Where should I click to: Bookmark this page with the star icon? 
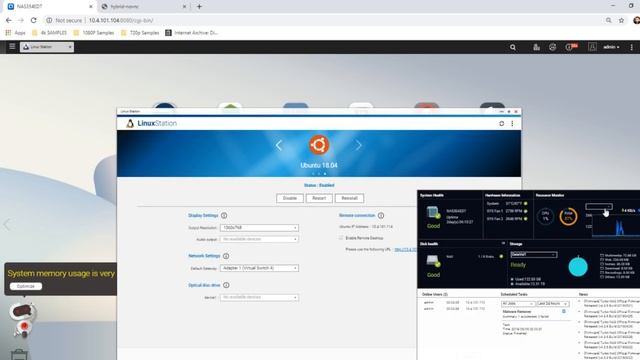[621, 20]
